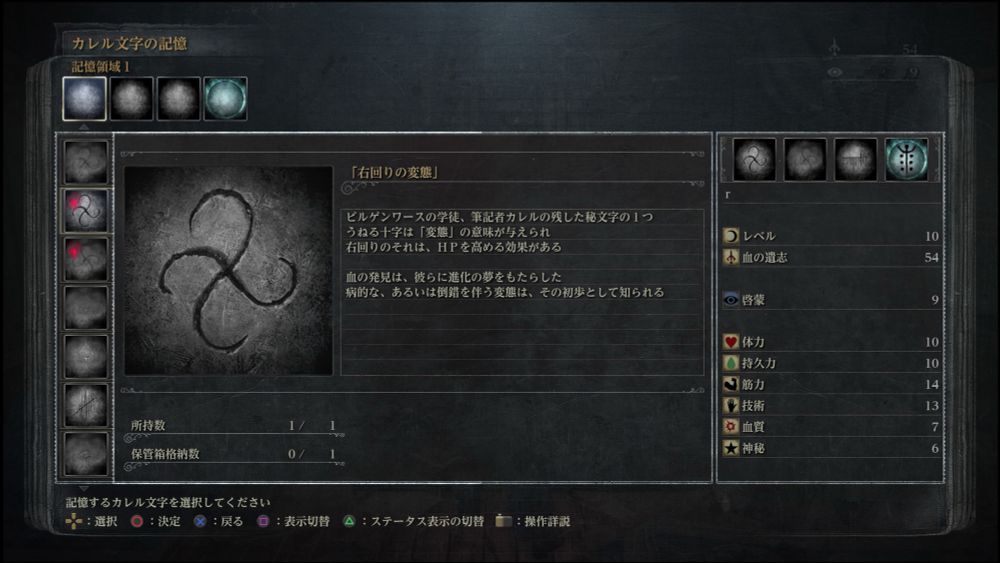The height and width of the screenshot is (563, 1000).
Task: Click the 記憶領域1 section label
Action: click(100, 66)
